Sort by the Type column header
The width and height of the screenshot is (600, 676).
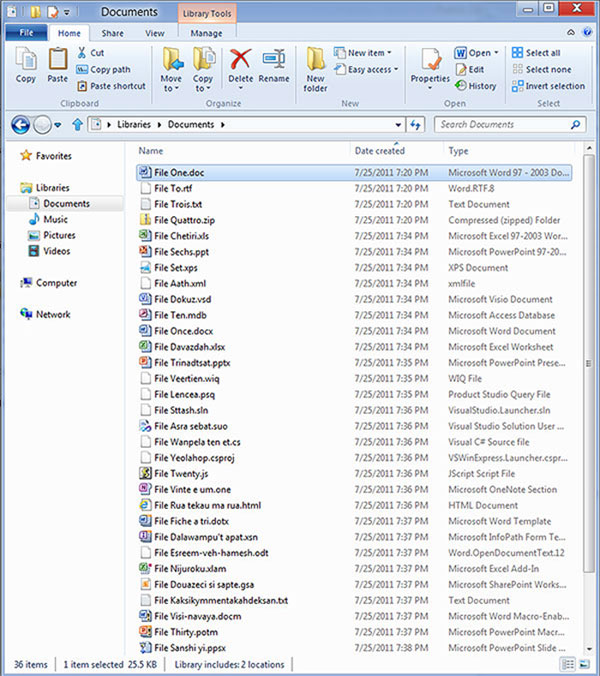point(458,151)
